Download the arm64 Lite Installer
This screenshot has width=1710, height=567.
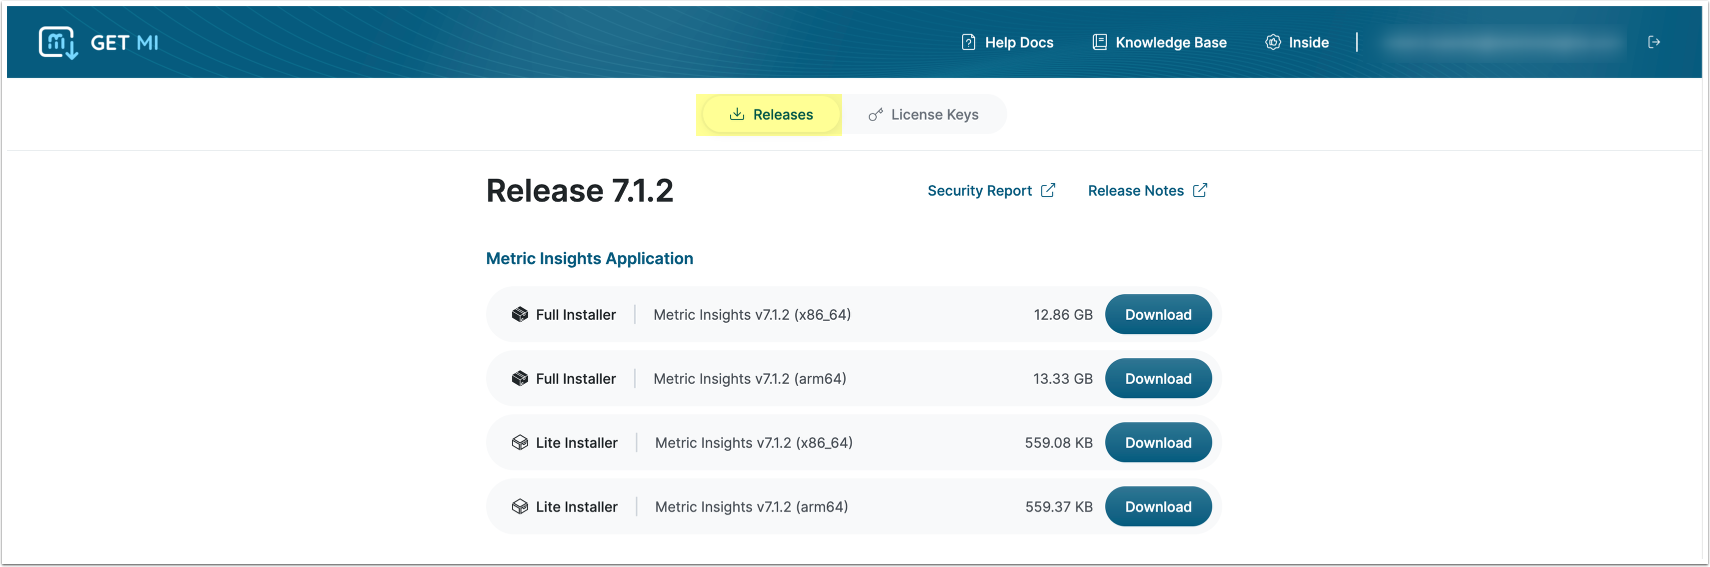pyautogui.click(x=1158, y=507)
